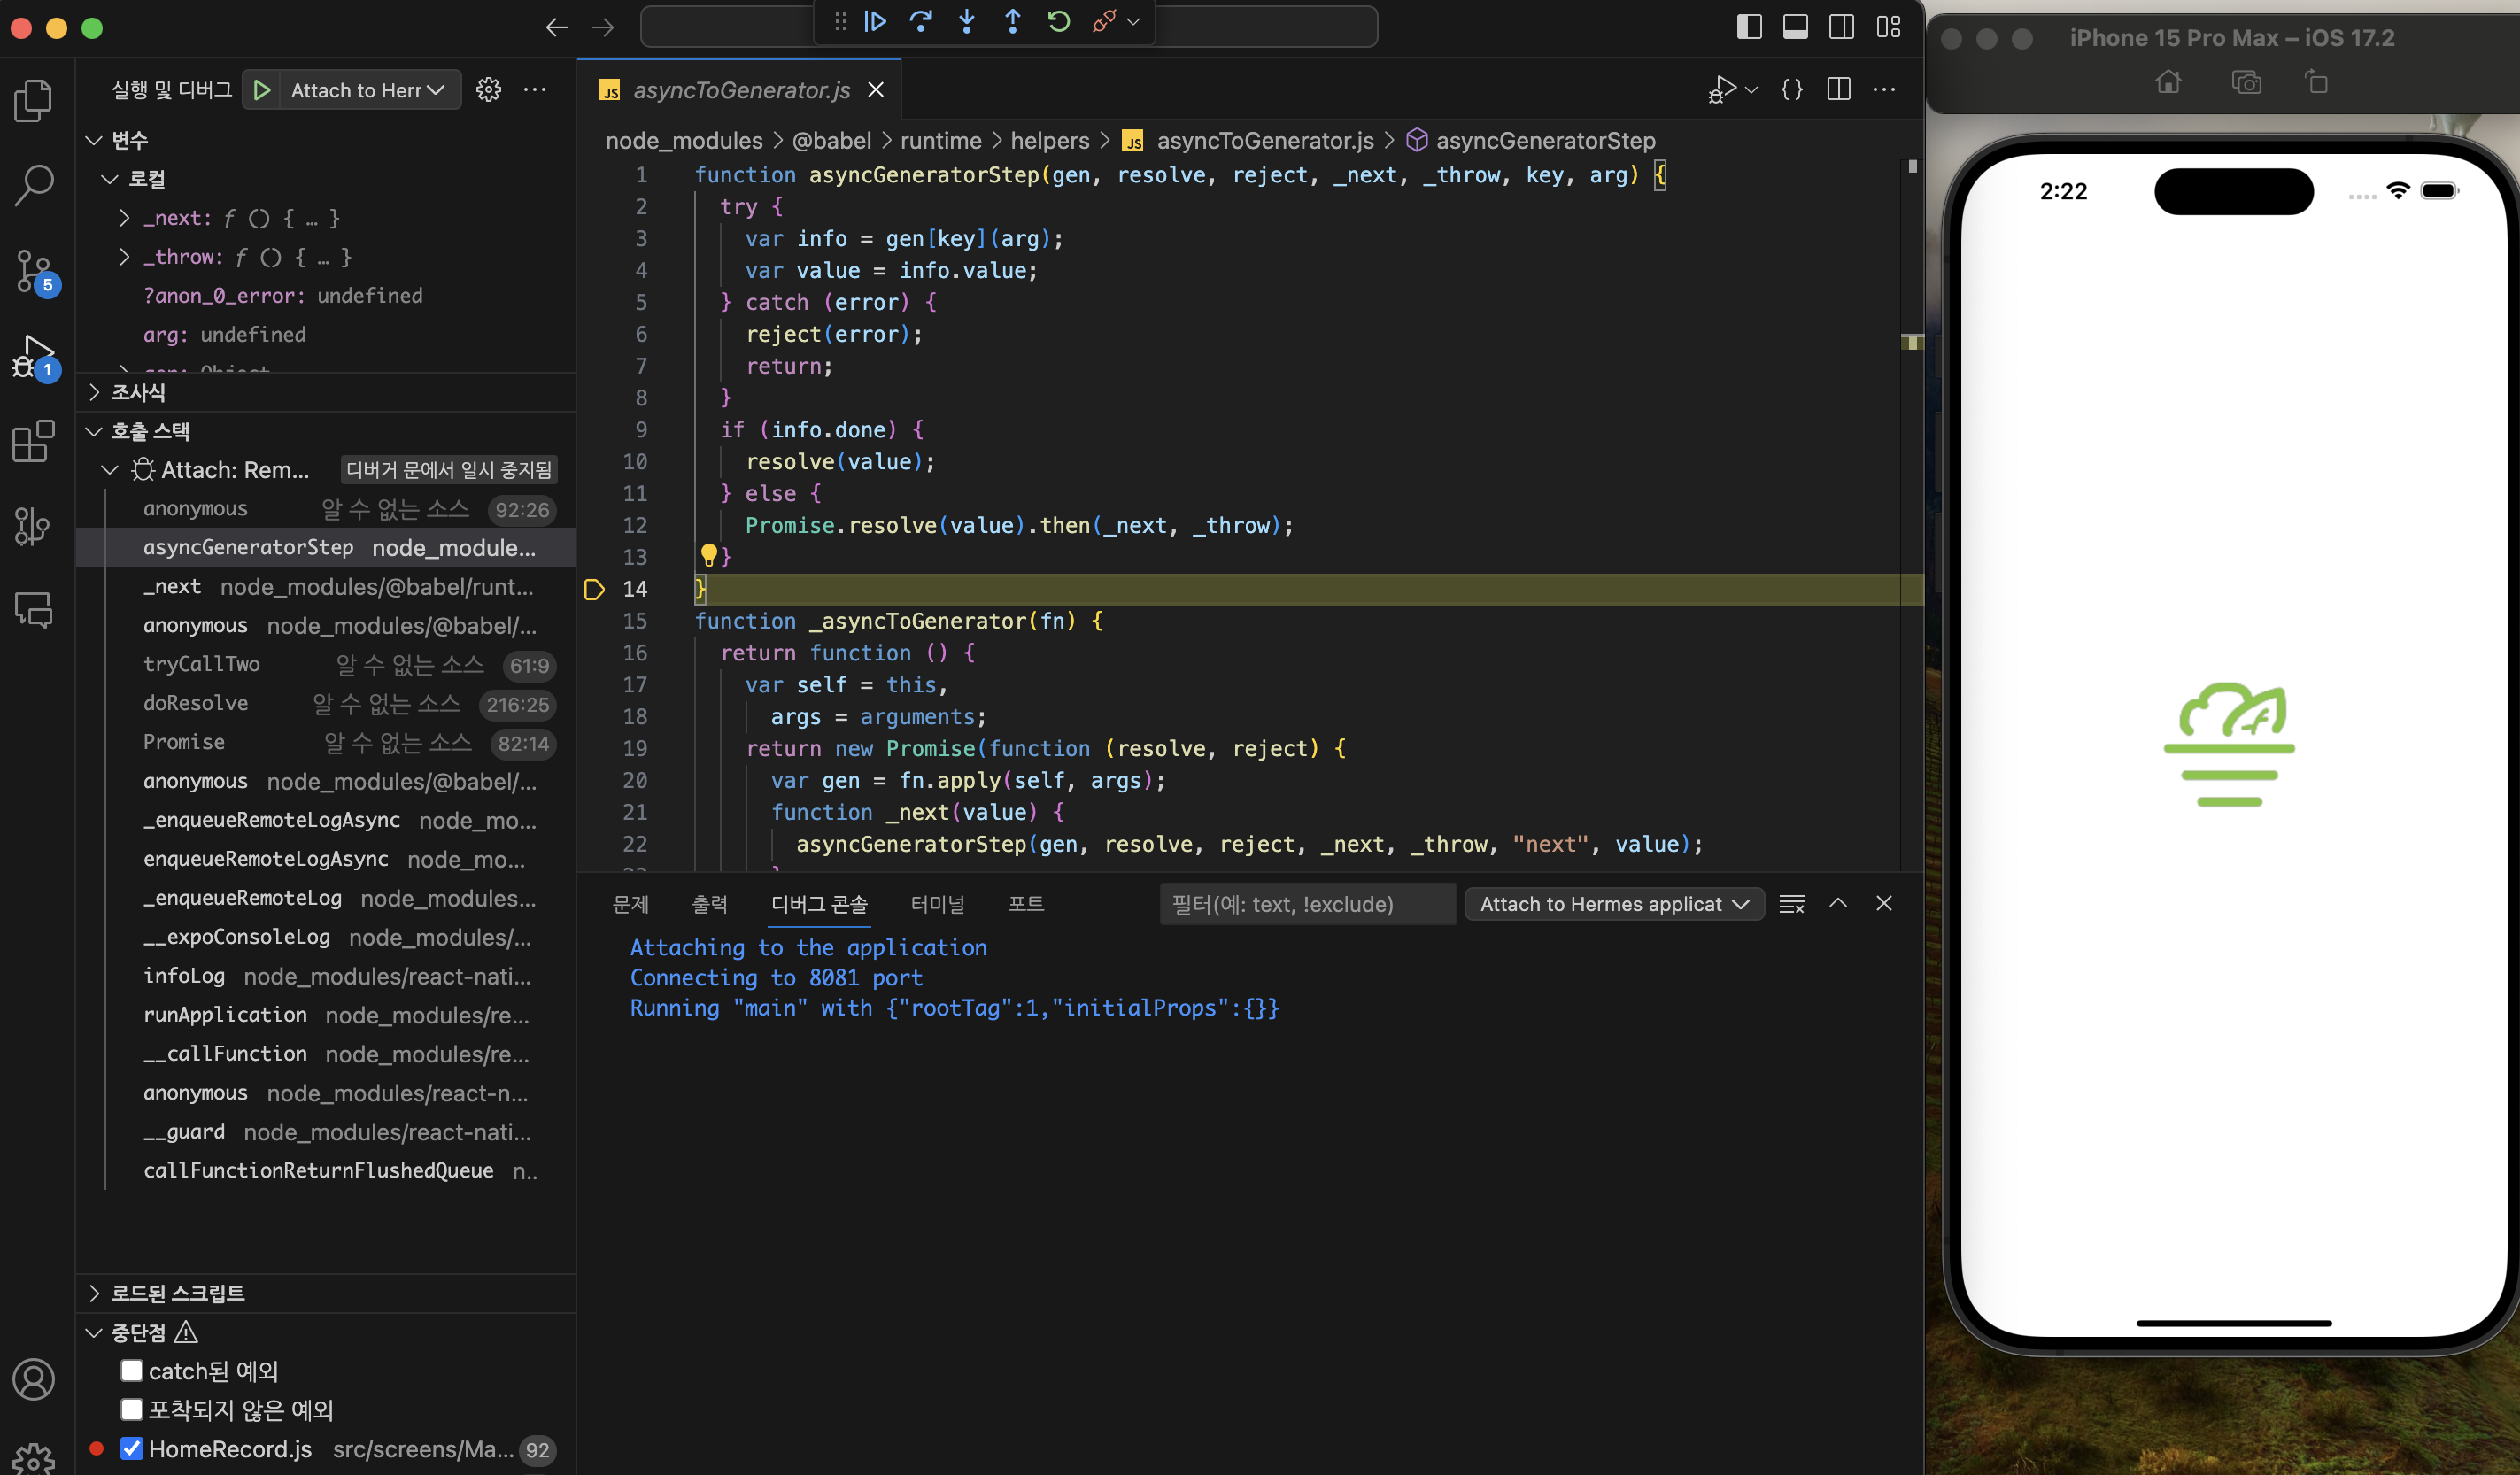This screenshot has width=2520, height=1475.
Task: Enable the 'catch된 예외' breakpoint checkbox
Action: click(132, 1370)
